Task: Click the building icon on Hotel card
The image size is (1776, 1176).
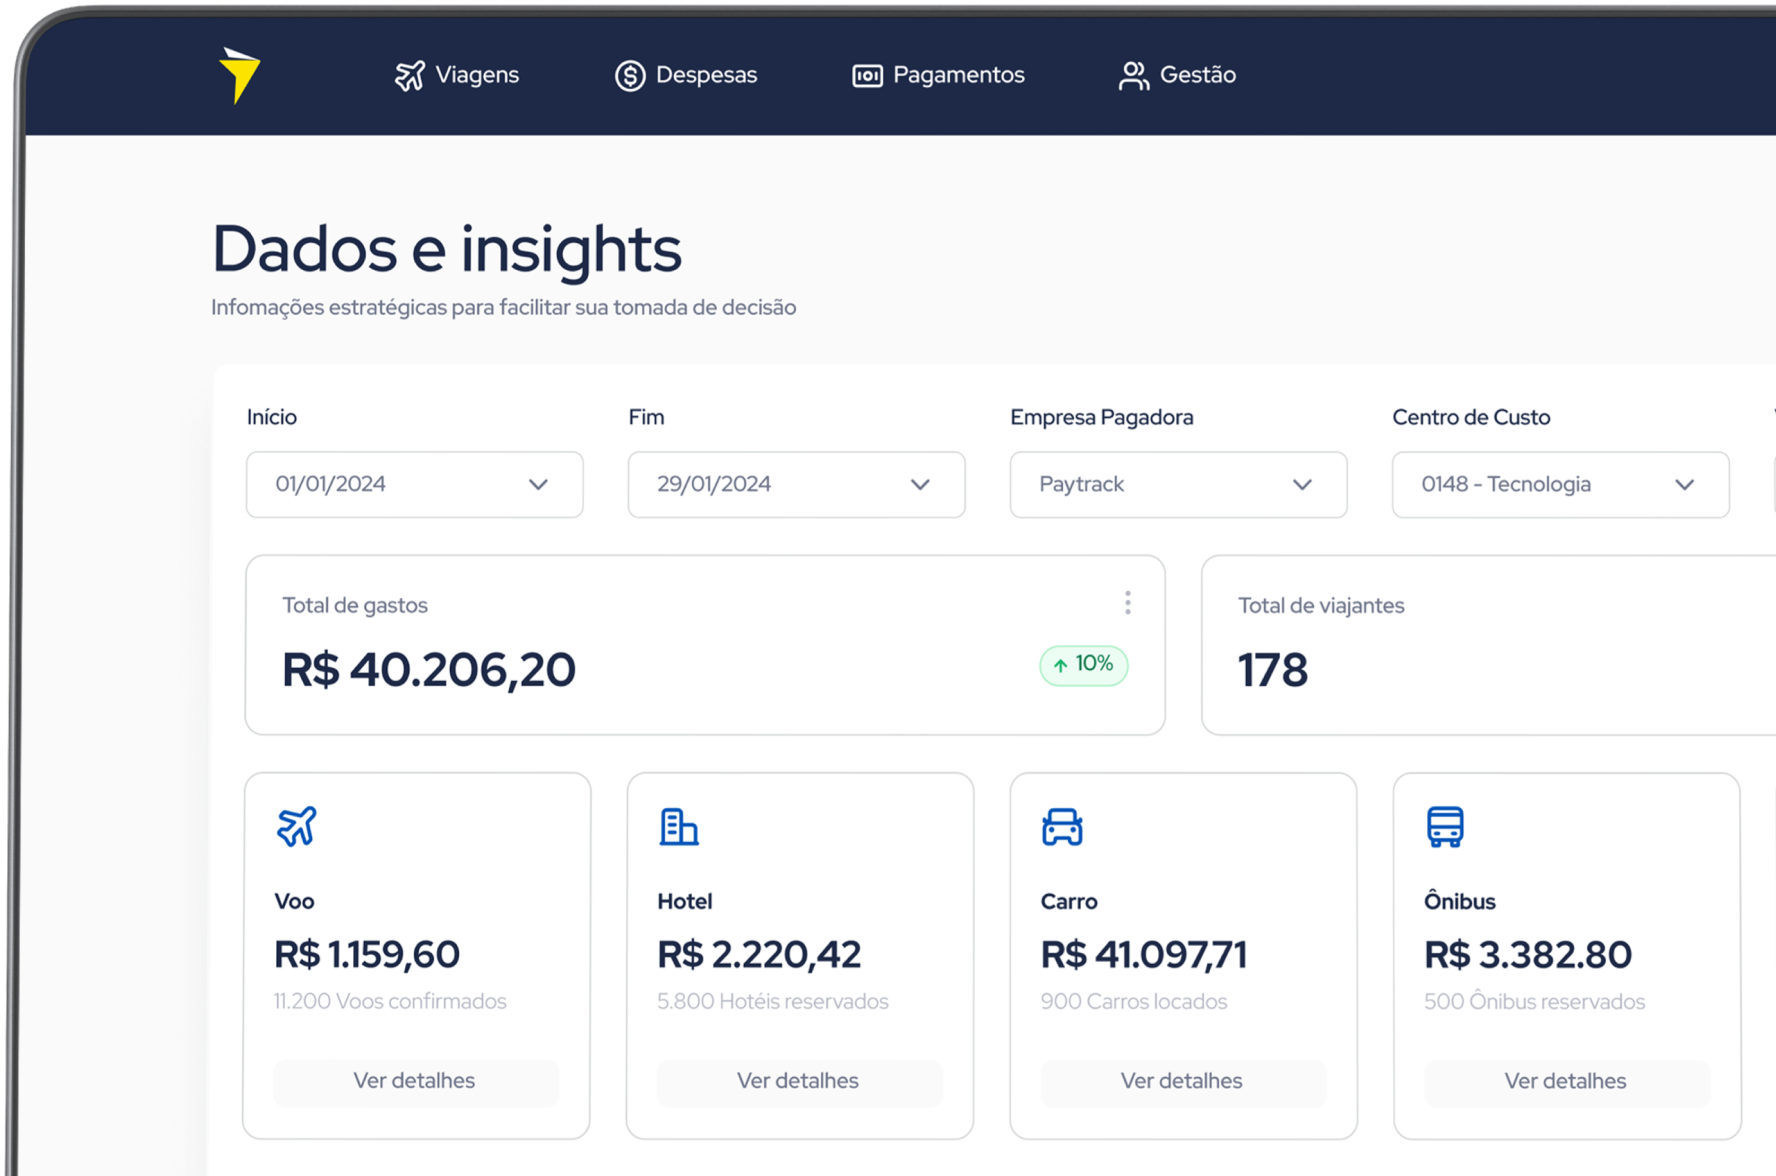Action: [679, 827]
